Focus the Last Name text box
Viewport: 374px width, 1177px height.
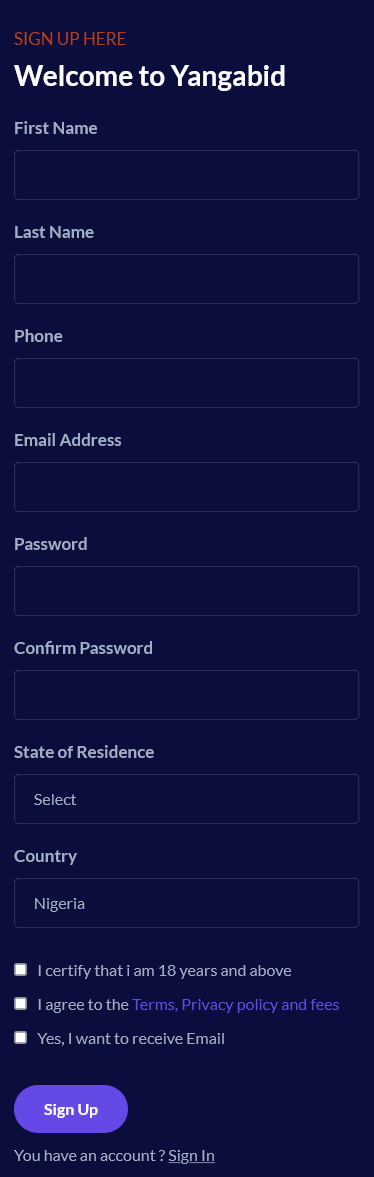186,279
